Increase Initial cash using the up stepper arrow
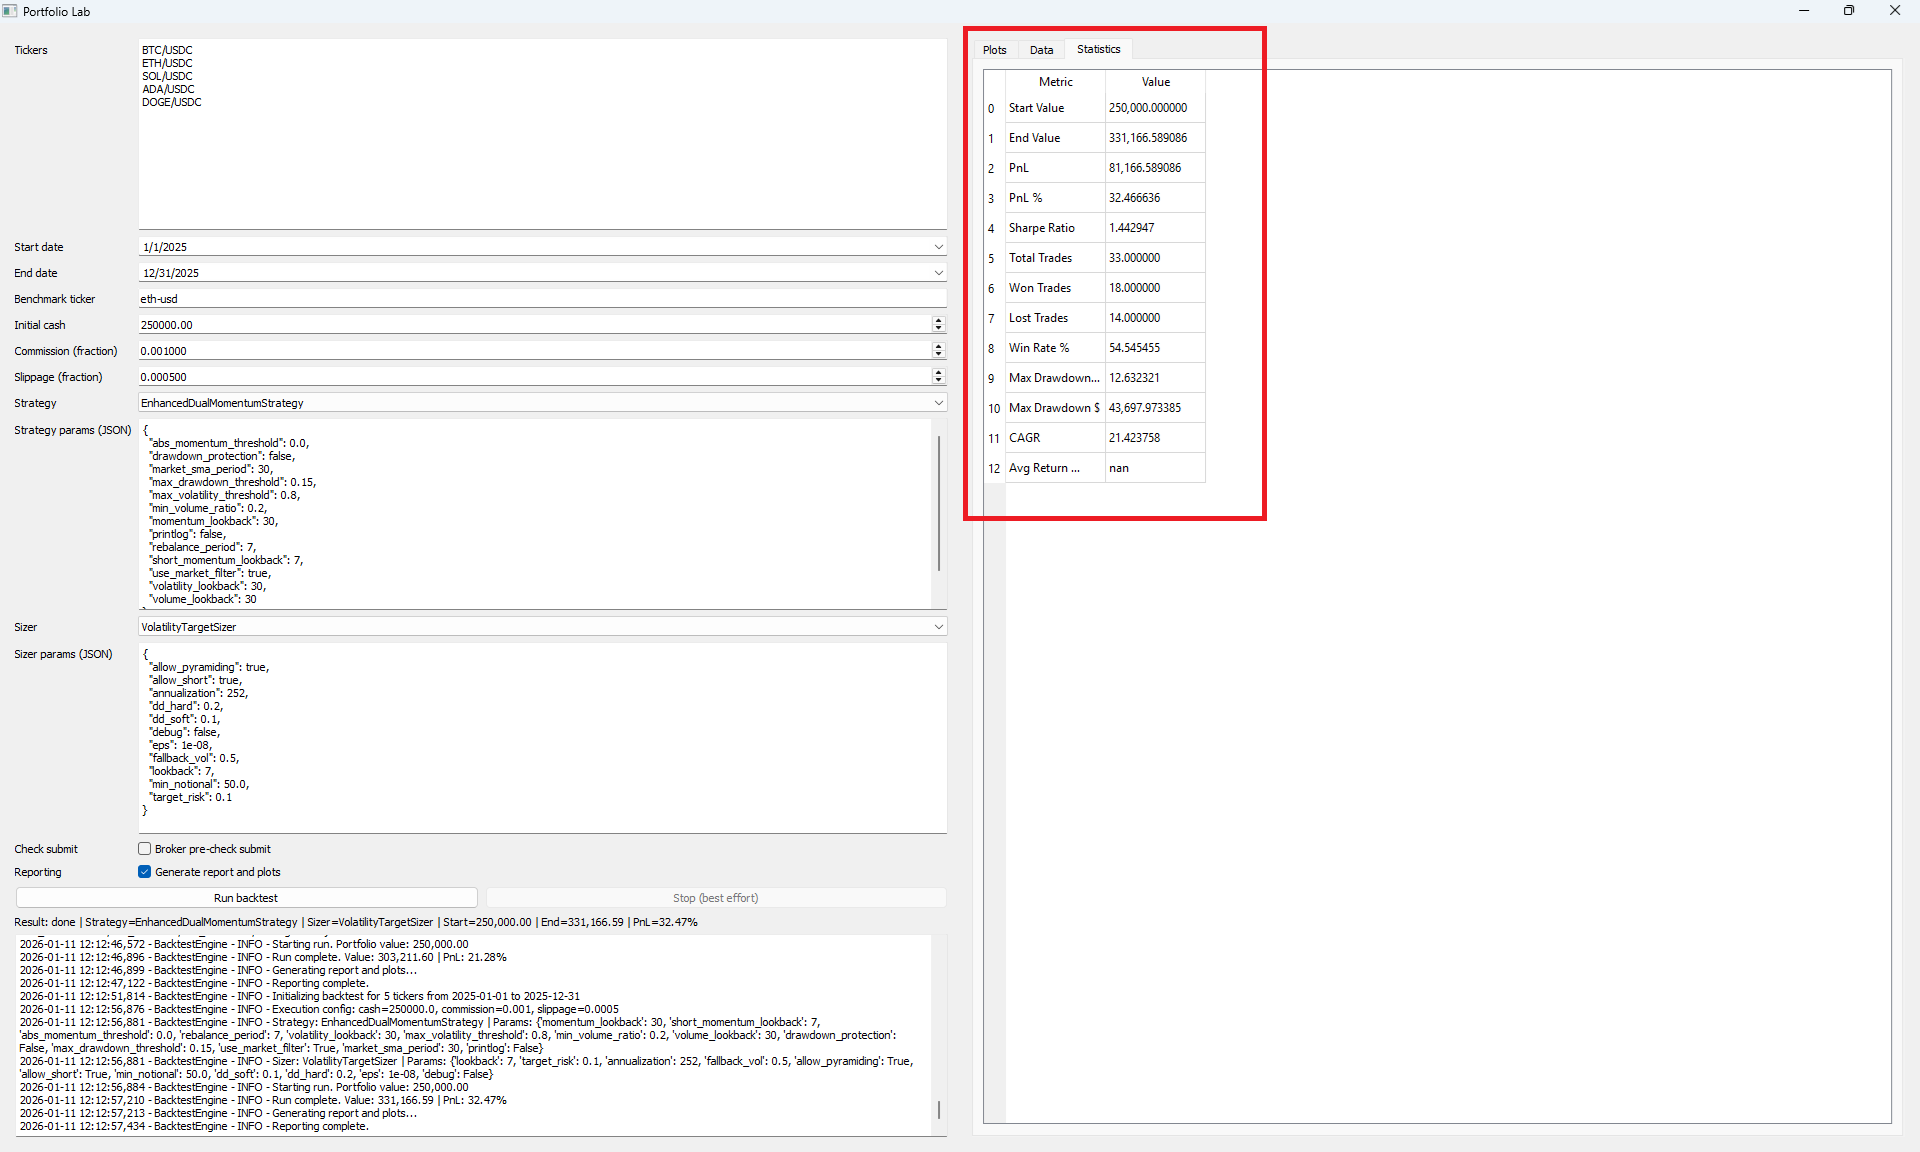1920x1152 pixels. click(x=938, y=320)
